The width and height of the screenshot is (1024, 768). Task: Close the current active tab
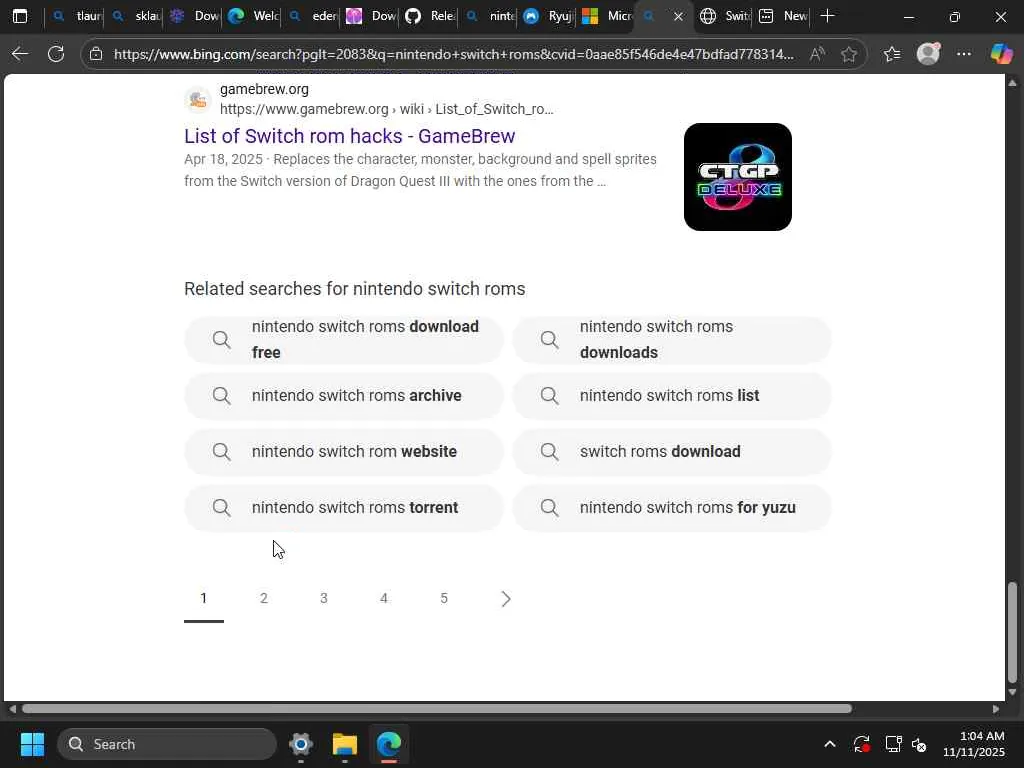(679, 16)
